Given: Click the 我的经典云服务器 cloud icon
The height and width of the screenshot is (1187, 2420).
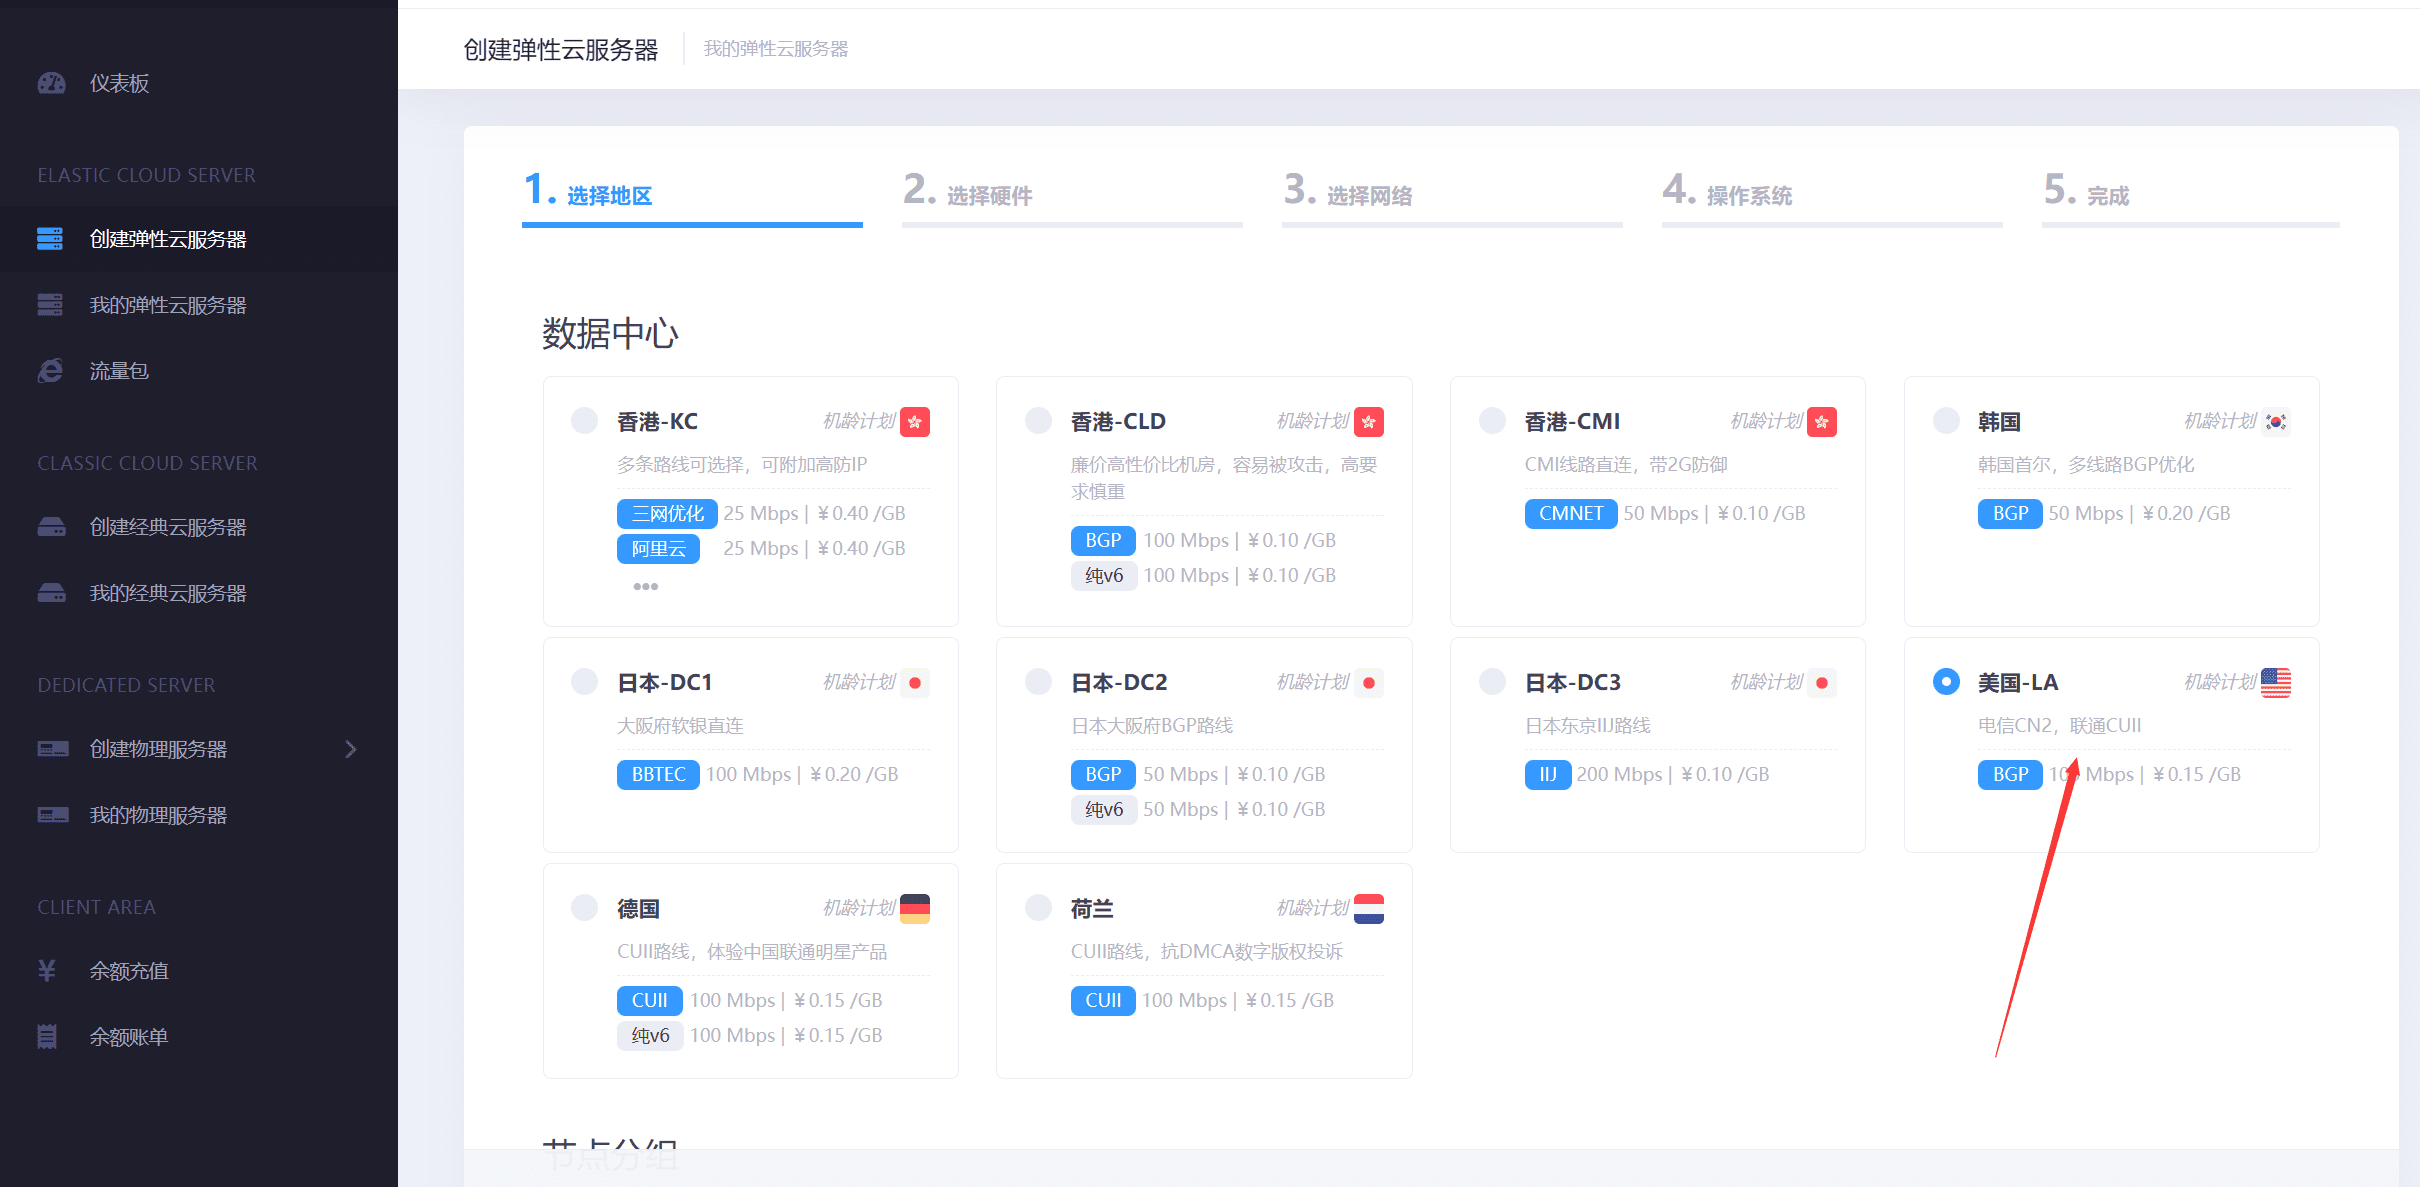Looking at the screenshot, I should [51, 593].
